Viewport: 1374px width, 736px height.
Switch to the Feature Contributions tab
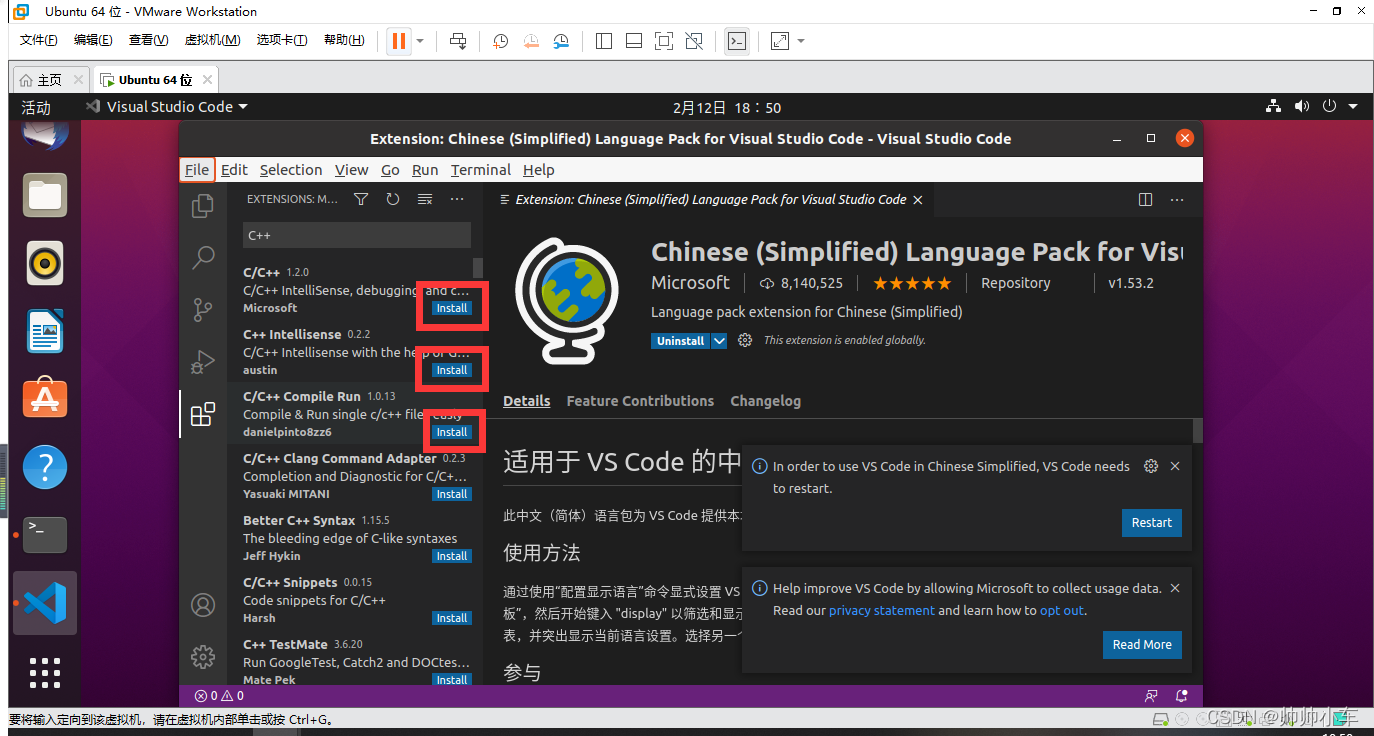tap(640, 401)
